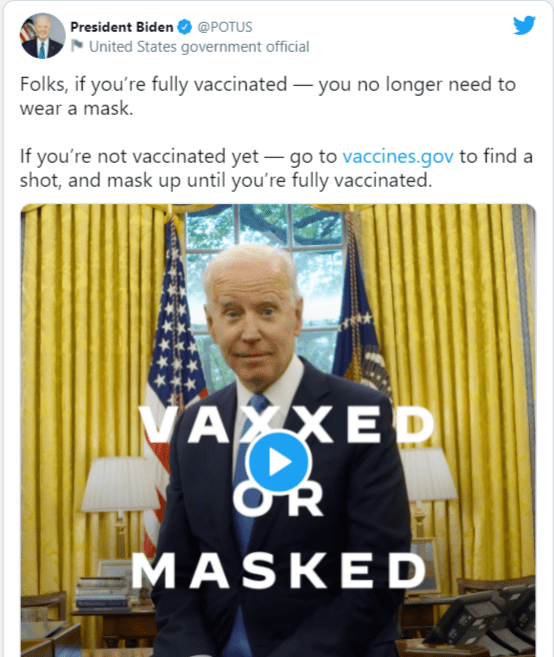
Task: Click the stack of books in video
Action: [x=104, y=593]
